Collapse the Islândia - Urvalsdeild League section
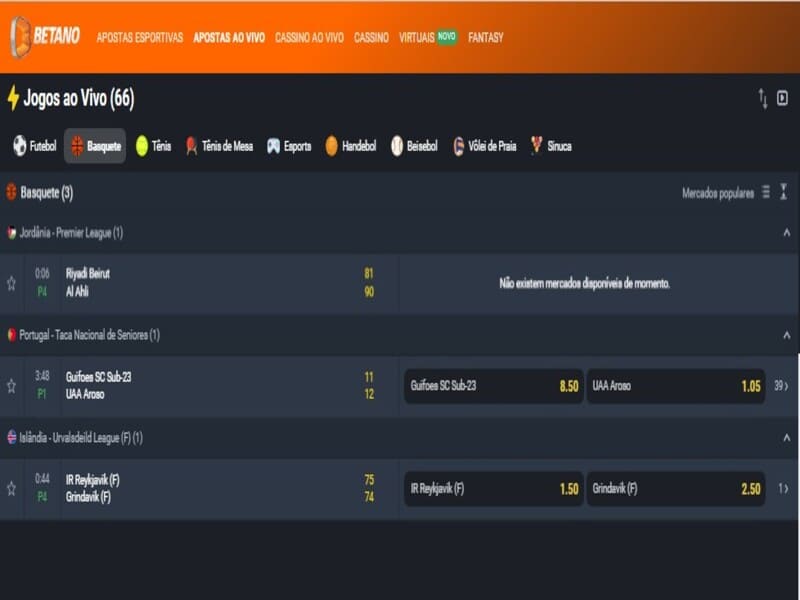Screen dimensions: 800x600 pyautogui.click(x=787, y=438)
